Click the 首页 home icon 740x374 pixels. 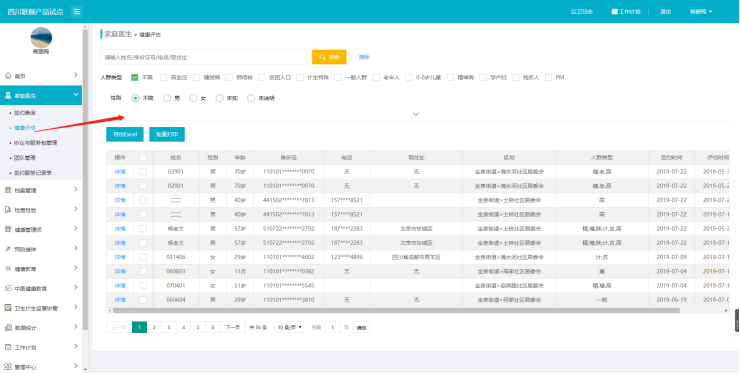pos(8,76)
